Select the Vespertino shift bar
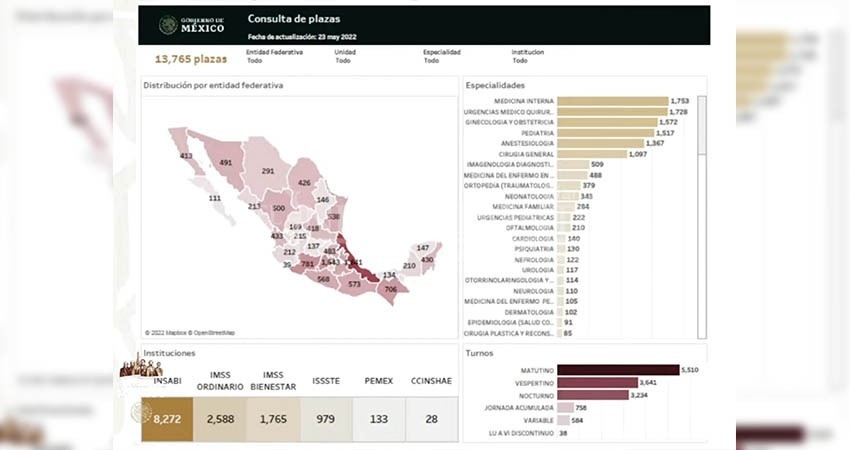 (597, 382)
